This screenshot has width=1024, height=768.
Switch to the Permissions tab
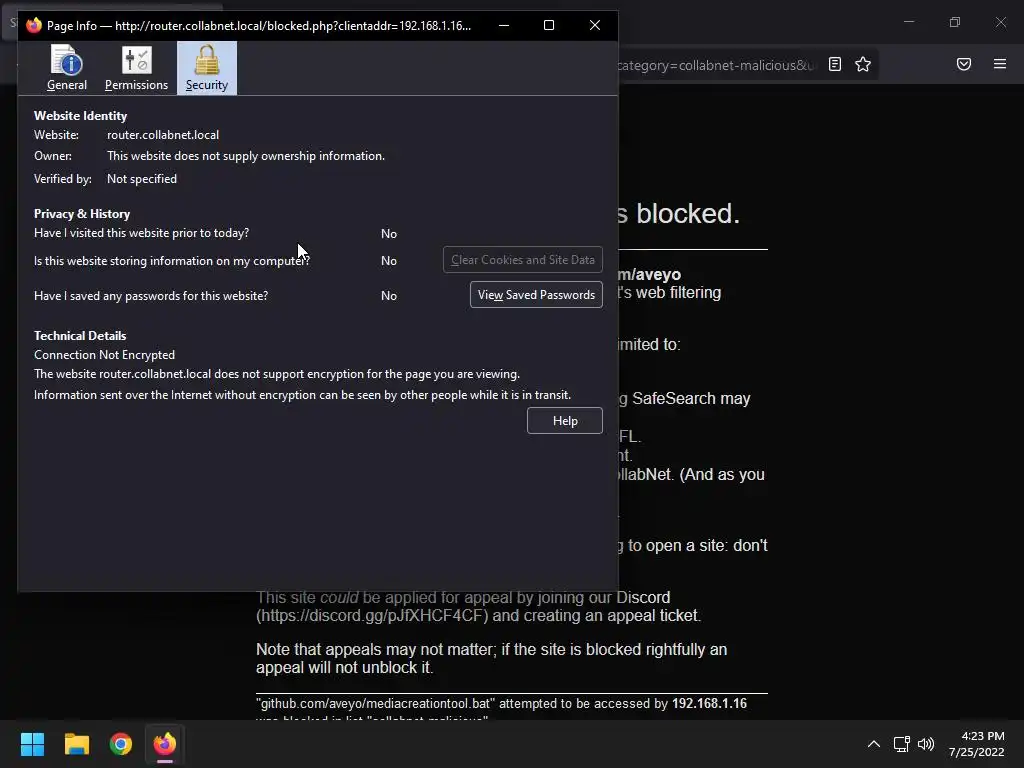click(136, 68)
